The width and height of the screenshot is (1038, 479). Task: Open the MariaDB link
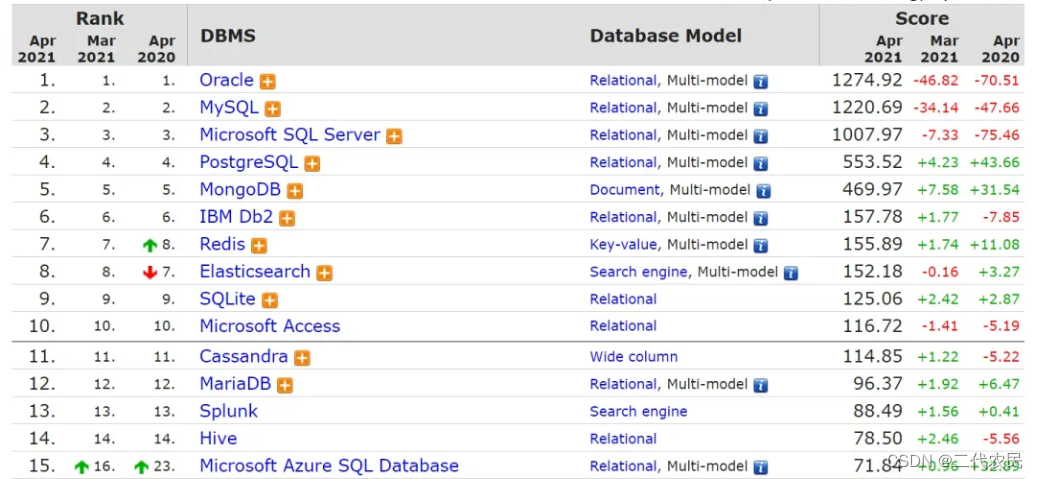236,383
